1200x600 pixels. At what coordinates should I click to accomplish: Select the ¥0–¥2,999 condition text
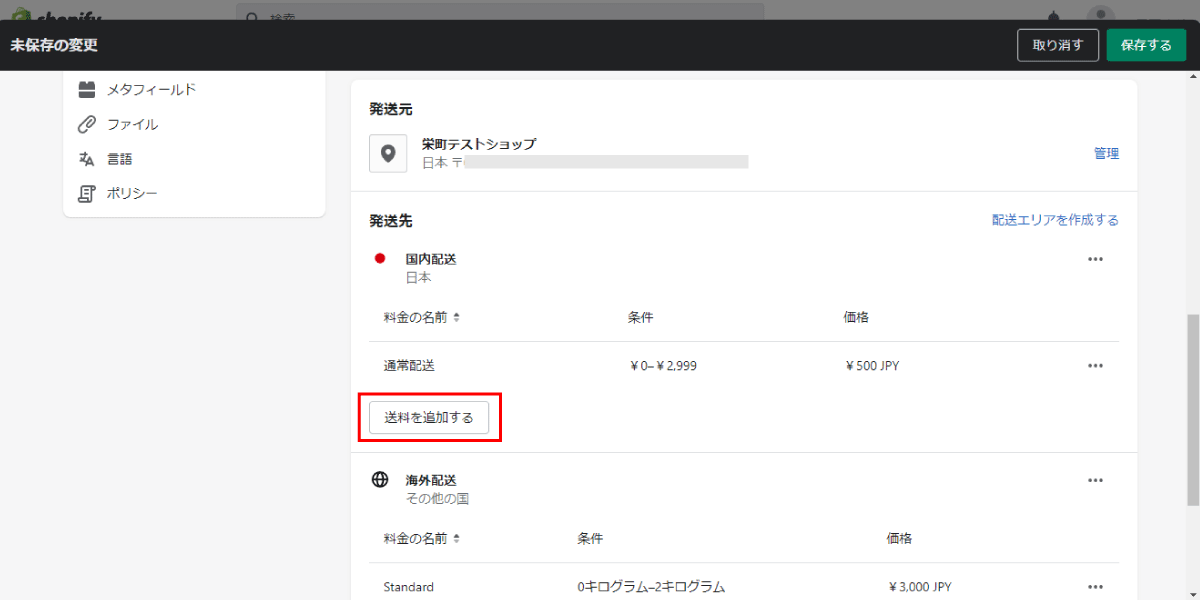(x=663, y=366)
